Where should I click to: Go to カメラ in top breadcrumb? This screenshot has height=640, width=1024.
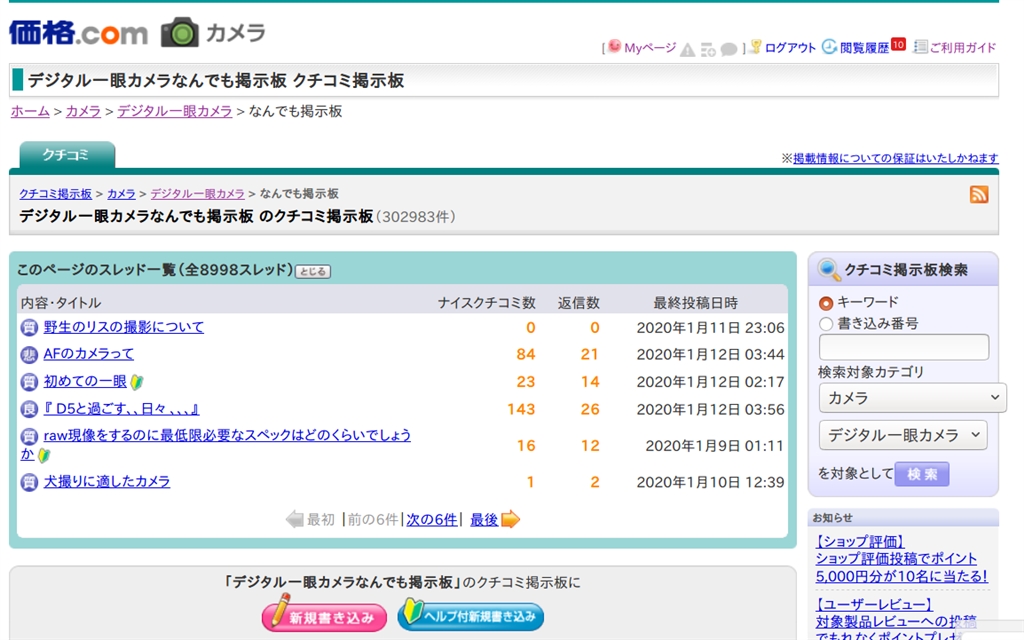(84, 111)
